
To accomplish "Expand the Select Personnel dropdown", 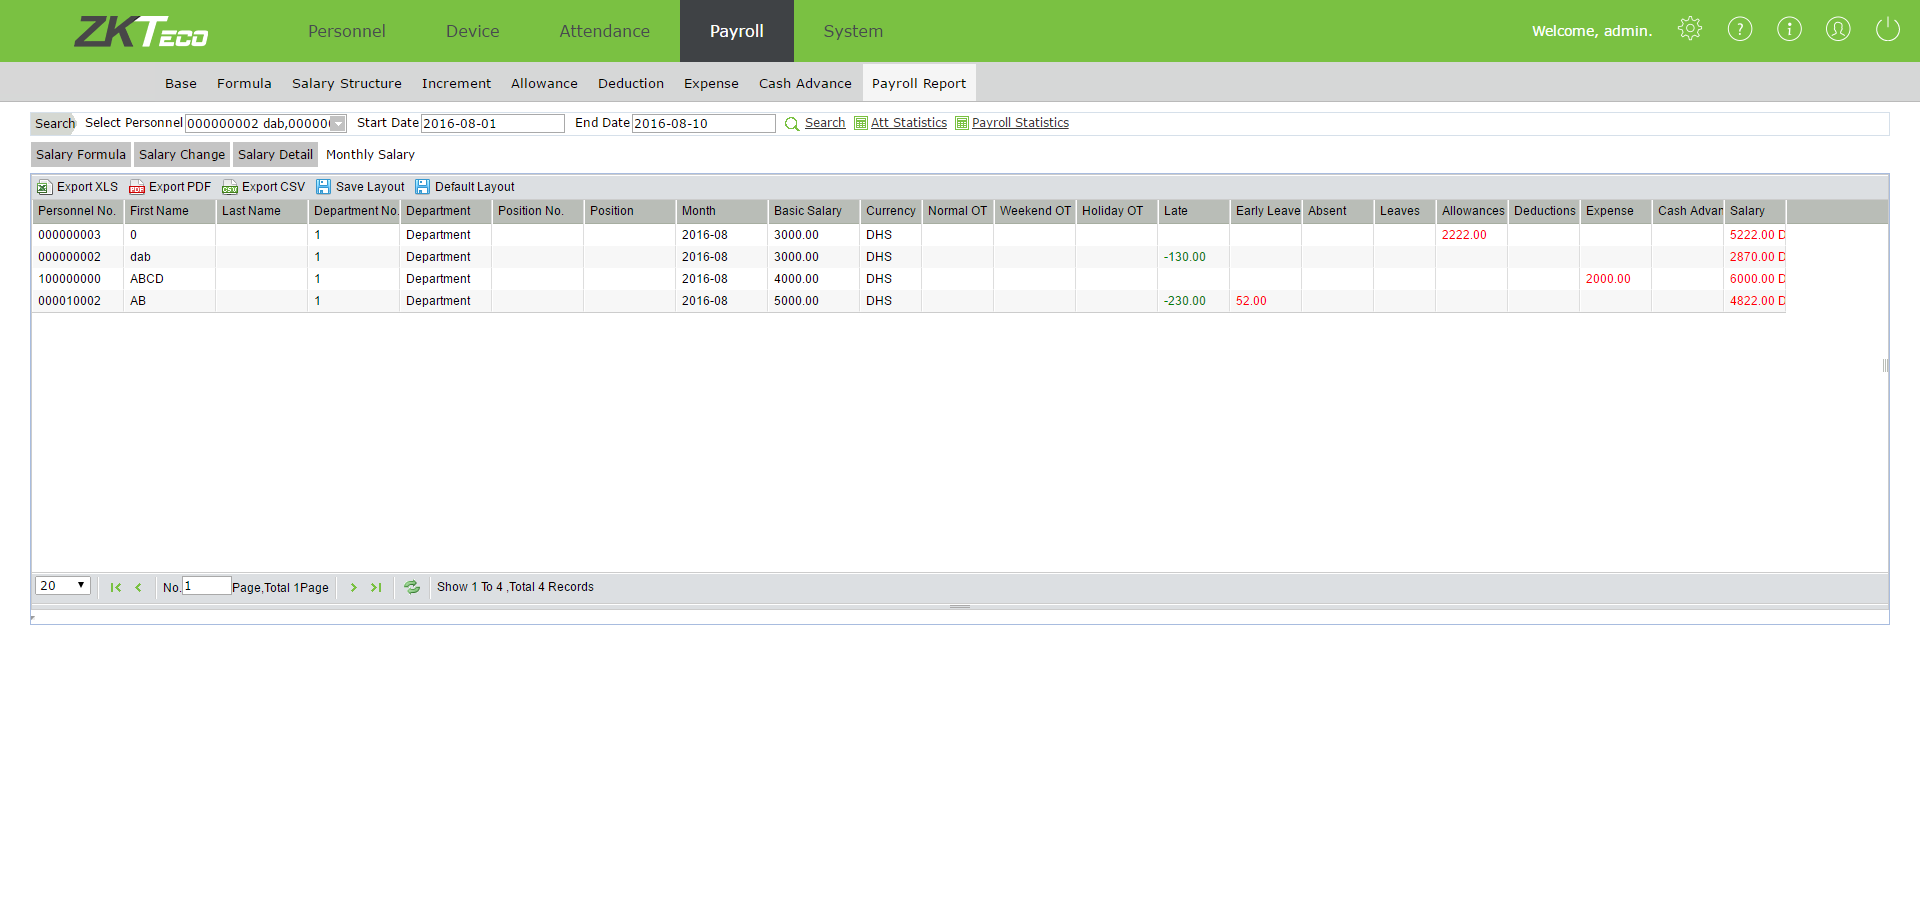I will click(338, 124).
